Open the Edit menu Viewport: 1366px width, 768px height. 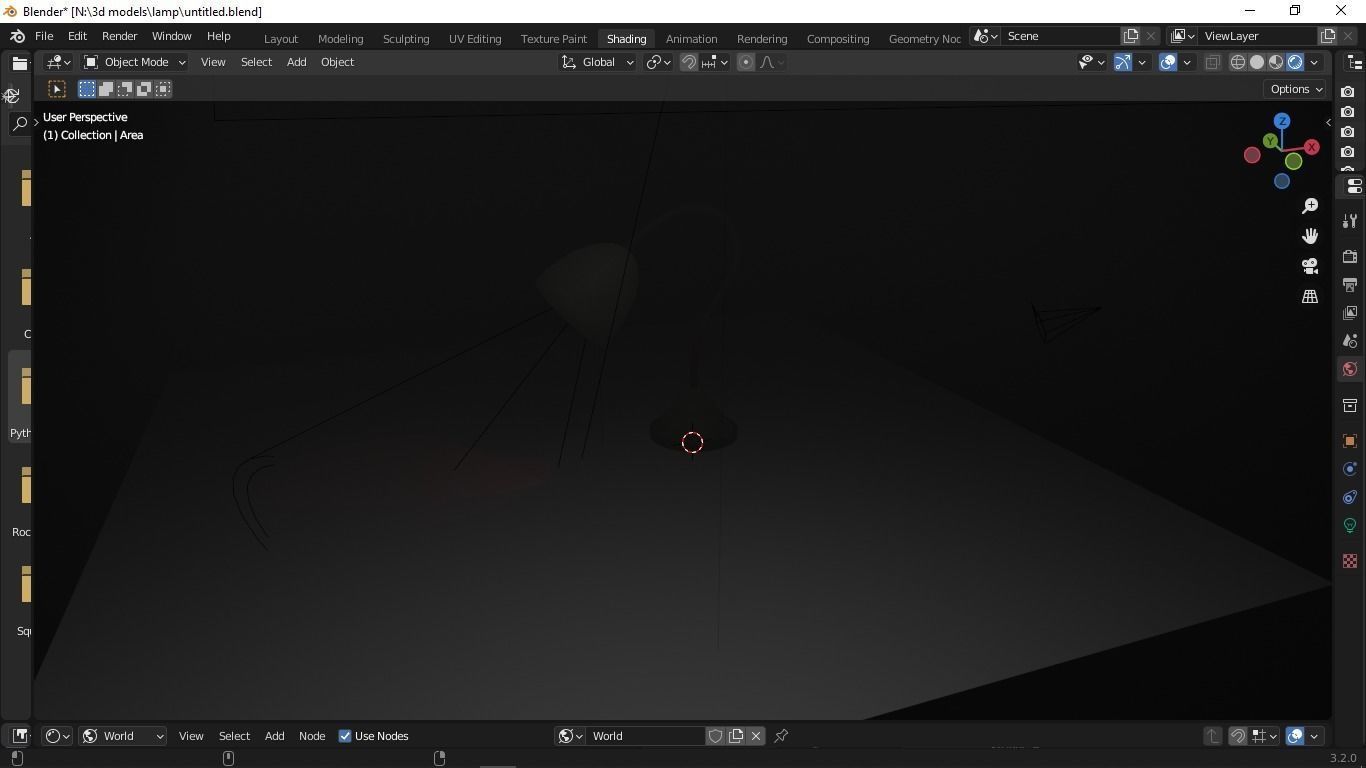coord(77,36)
